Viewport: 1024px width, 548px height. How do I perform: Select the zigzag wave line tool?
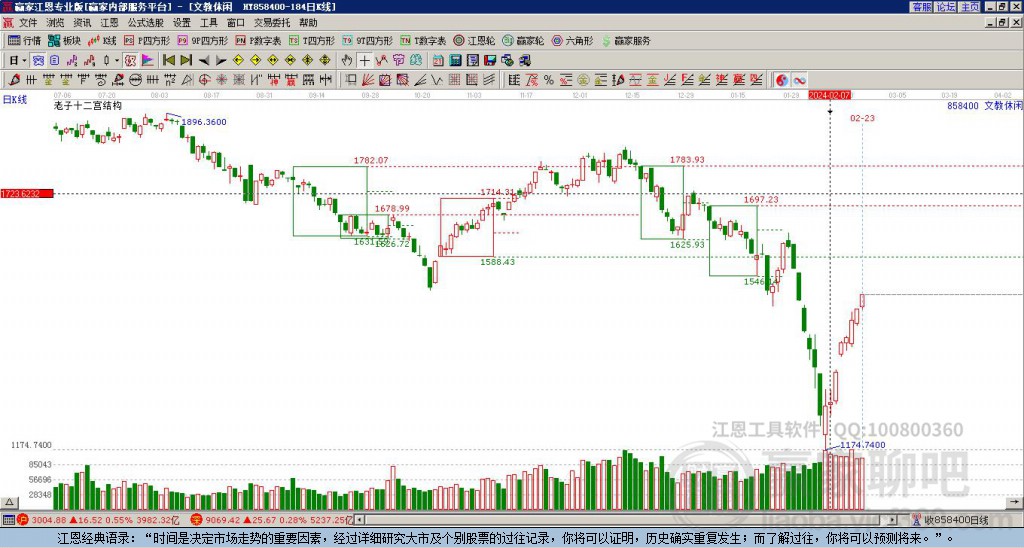(437, 80)
